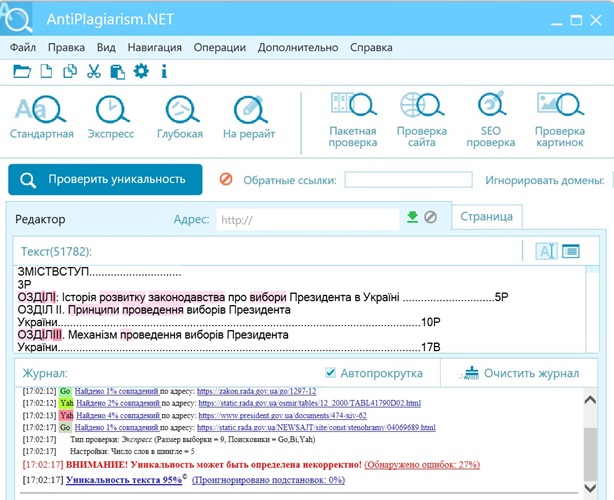Open Проверка сайта
The image size is (614, 500).
point(422,120)
